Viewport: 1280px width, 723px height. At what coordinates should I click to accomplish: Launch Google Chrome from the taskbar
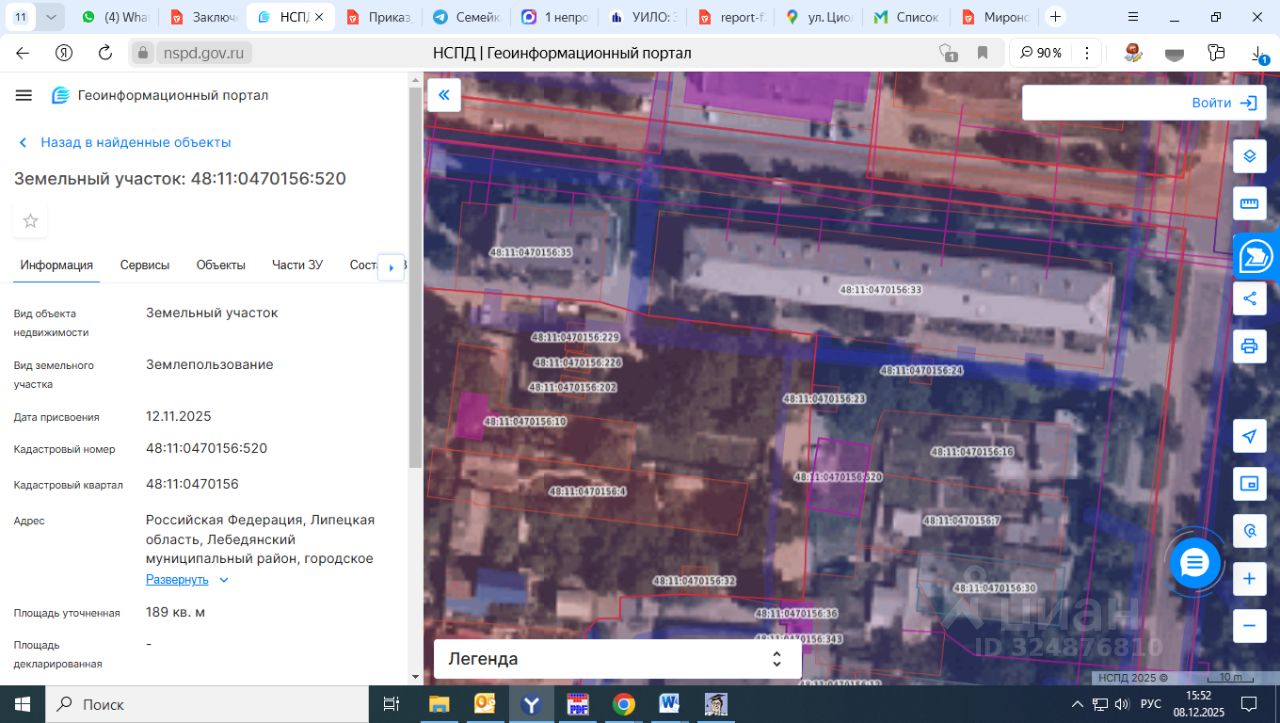[x=623, y=704]
